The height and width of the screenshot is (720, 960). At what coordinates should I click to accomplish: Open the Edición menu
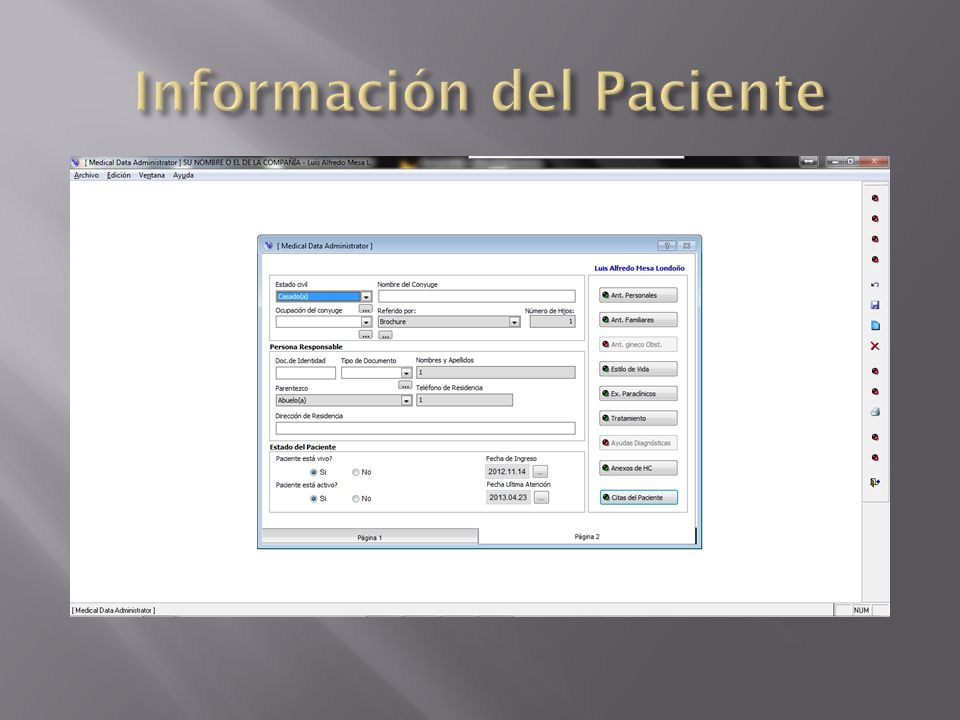tap(119, 175)
